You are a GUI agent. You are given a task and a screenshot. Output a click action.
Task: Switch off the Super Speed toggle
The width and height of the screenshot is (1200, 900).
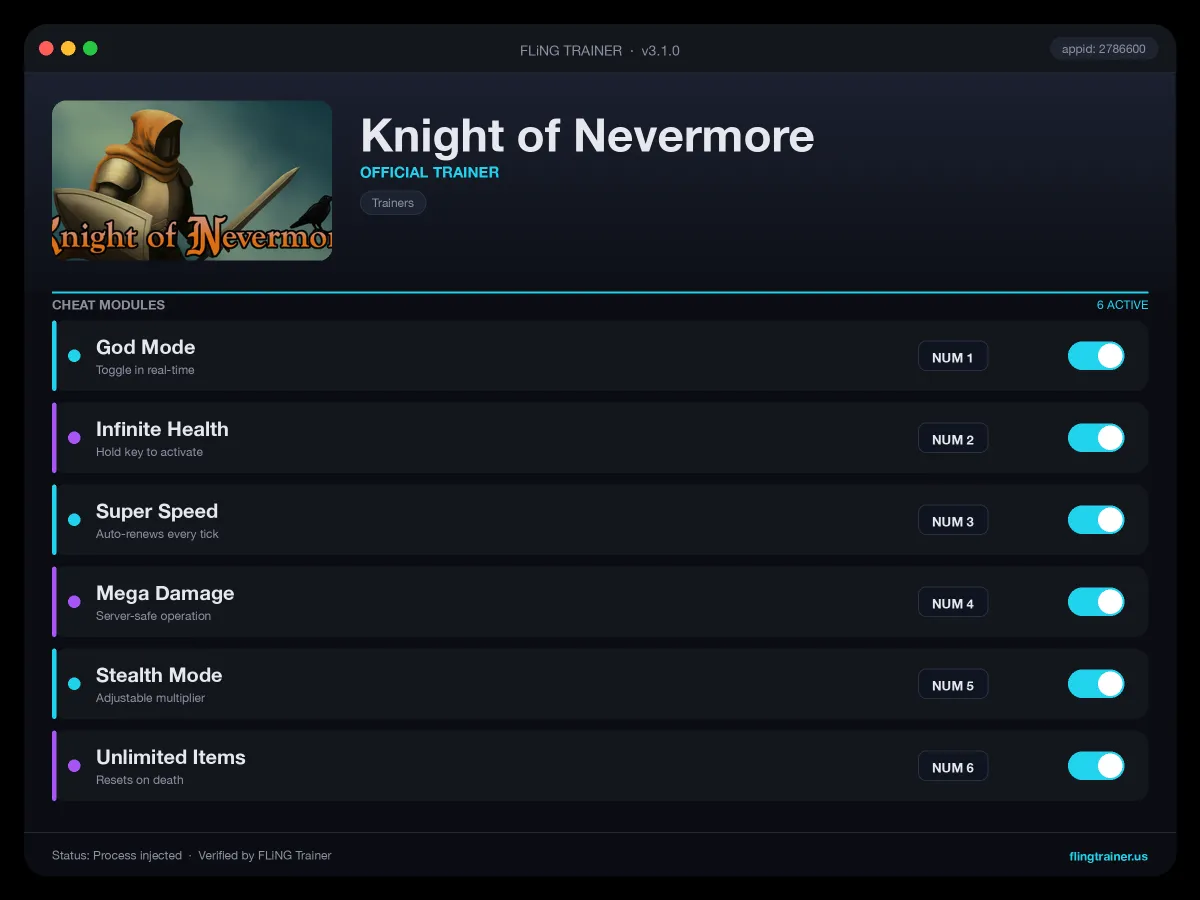[x=1096, y=520]
